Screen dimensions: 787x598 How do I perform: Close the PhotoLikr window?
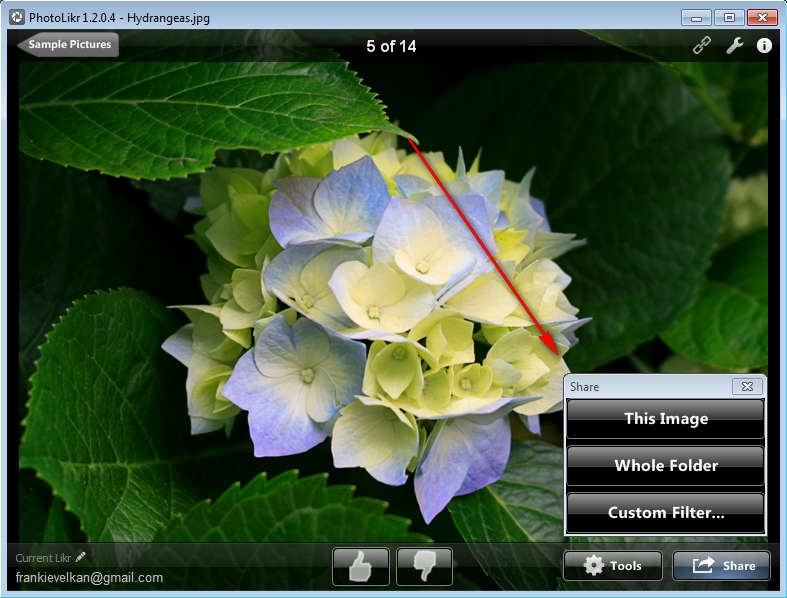[762, 18]
